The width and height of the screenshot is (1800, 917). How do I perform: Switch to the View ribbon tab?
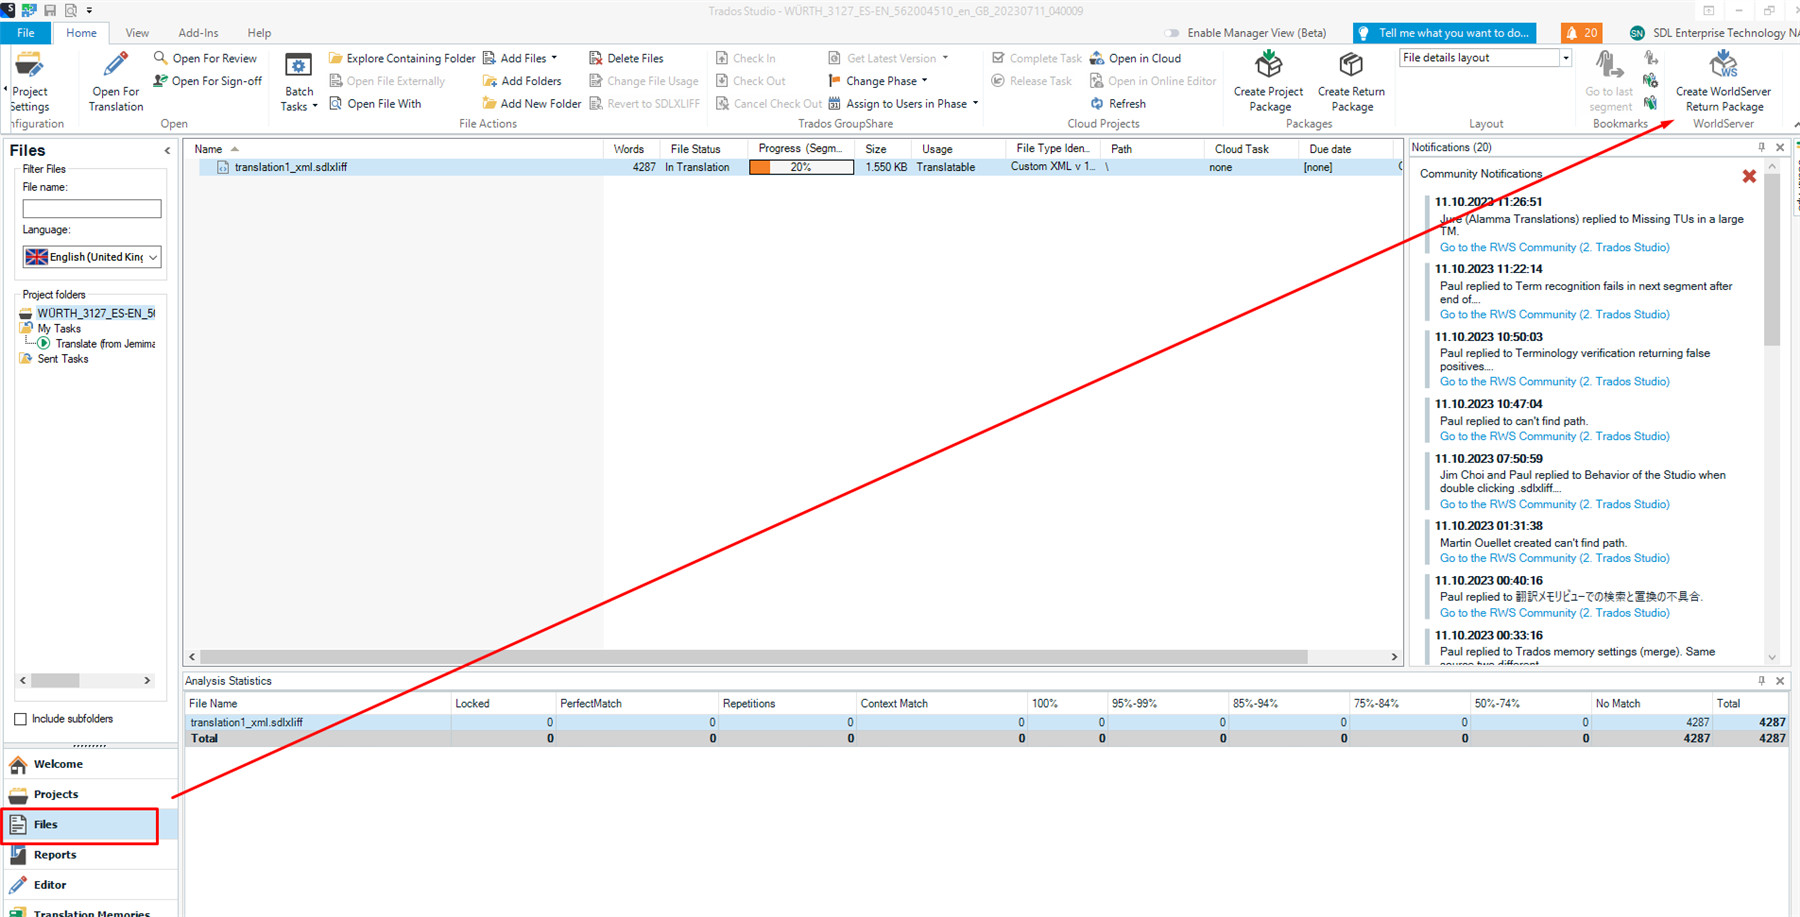pyautogui.click(x=137, y=33)
